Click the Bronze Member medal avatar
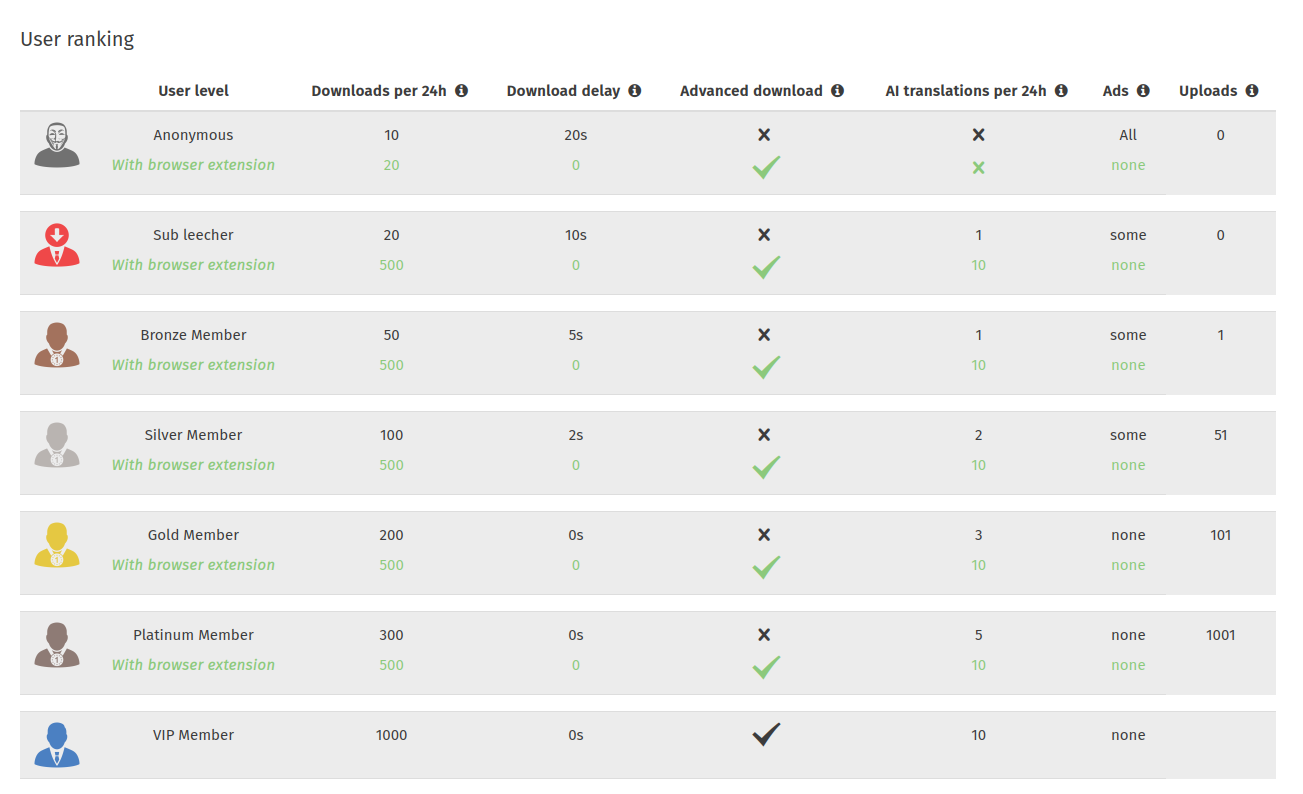Viewport: 1303px width, 794px height. [57, 345]
